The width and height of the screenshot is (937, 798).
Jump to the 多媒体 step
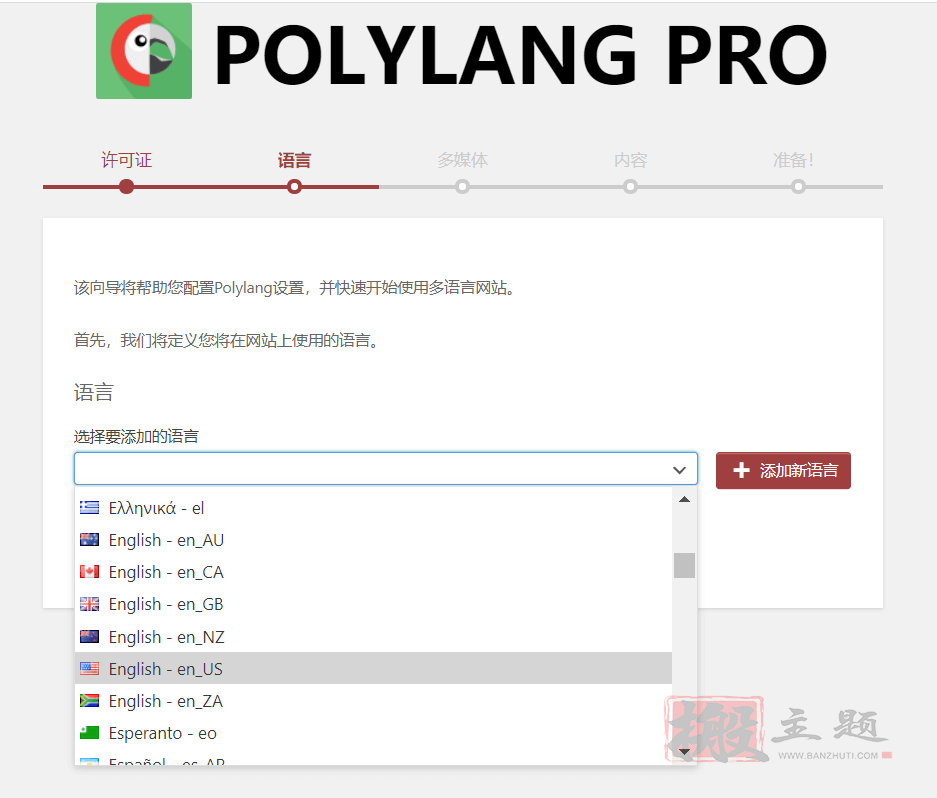point(463,160)
